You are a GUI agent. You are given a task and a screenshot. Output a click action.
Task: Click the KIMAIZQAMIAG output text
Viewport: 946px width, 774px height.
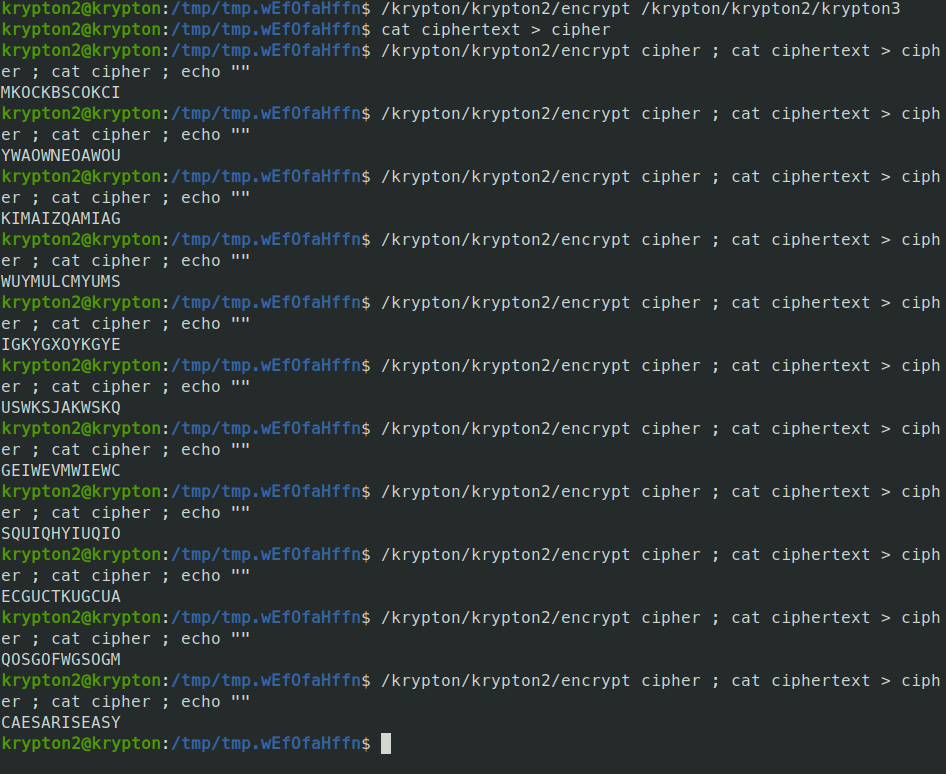[x=61, y=218]
